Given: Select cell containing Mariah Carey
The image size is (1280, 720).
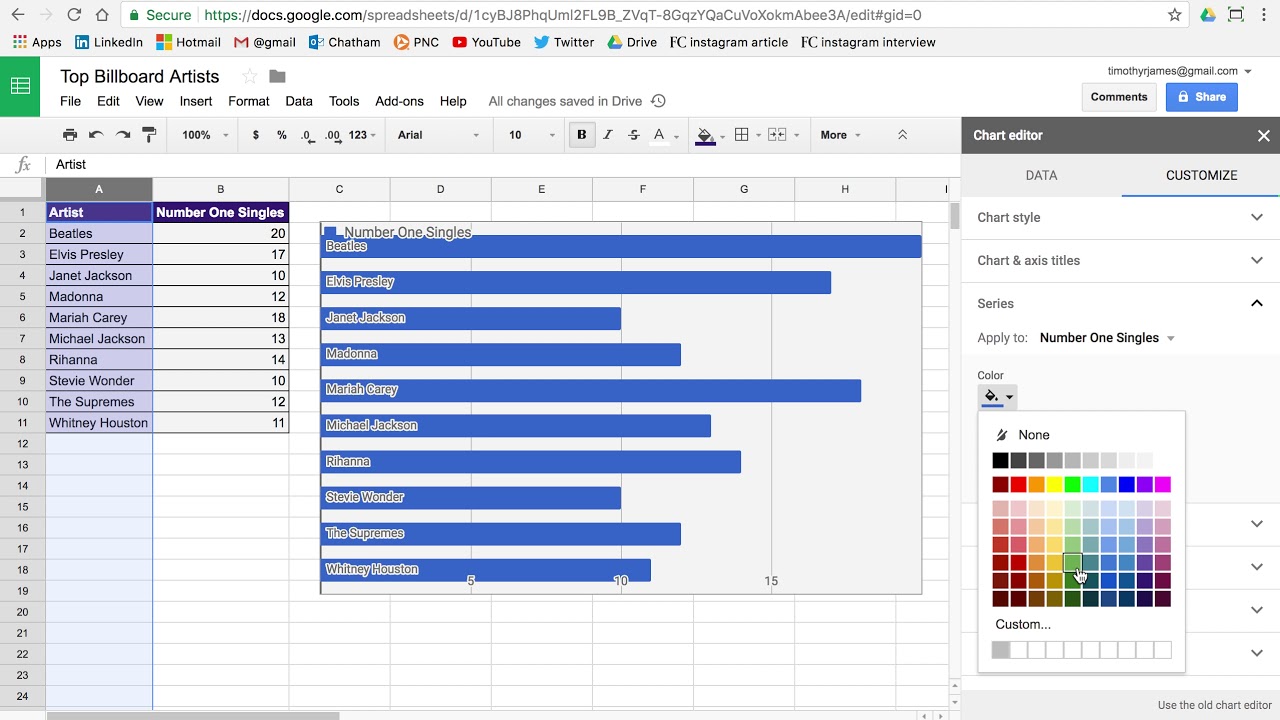Looking at the screenshot, I should (x=99, y=317).
